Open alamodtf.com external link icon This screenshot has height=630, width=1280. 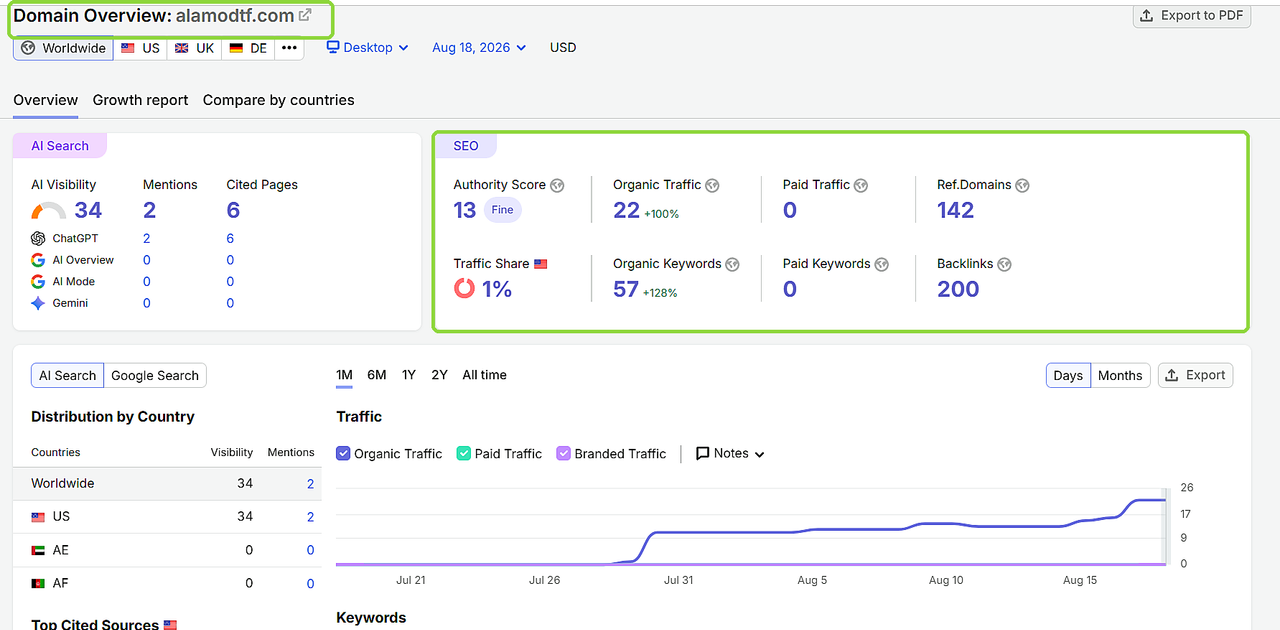pos(305,15)
